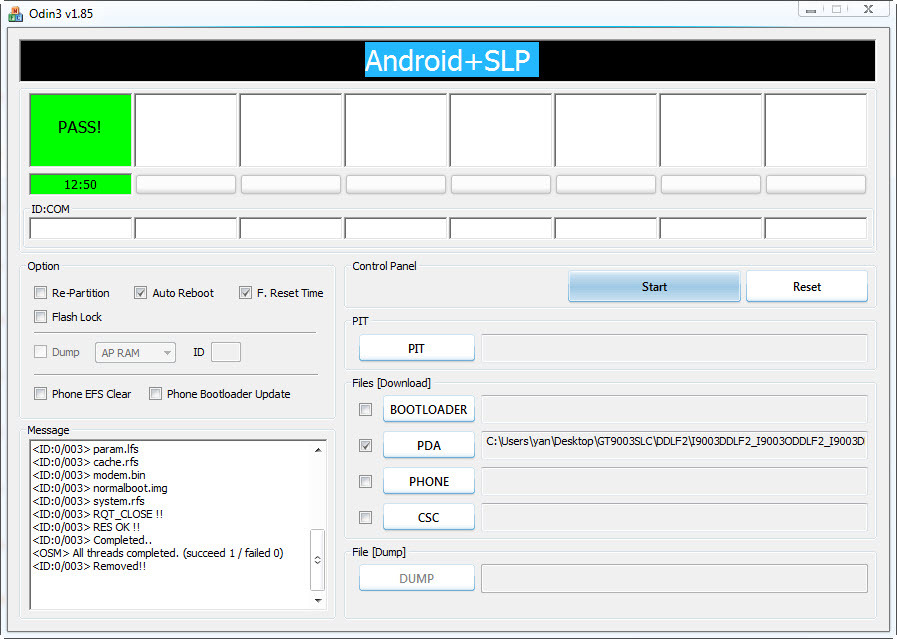The height and width of the screenshot is (639, 897).
Task: Uncheck the checkbox beside PDA
Action: pos(366,446)
